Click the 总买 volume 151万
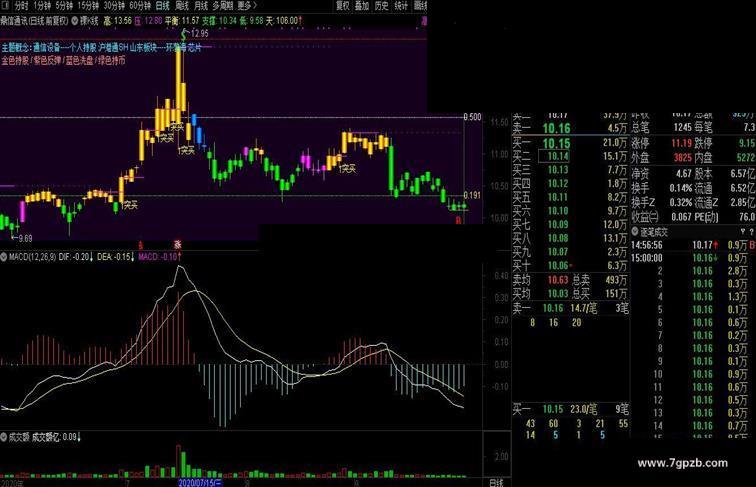Viewport: 756px width, 487px height. (x=616, y=293)
